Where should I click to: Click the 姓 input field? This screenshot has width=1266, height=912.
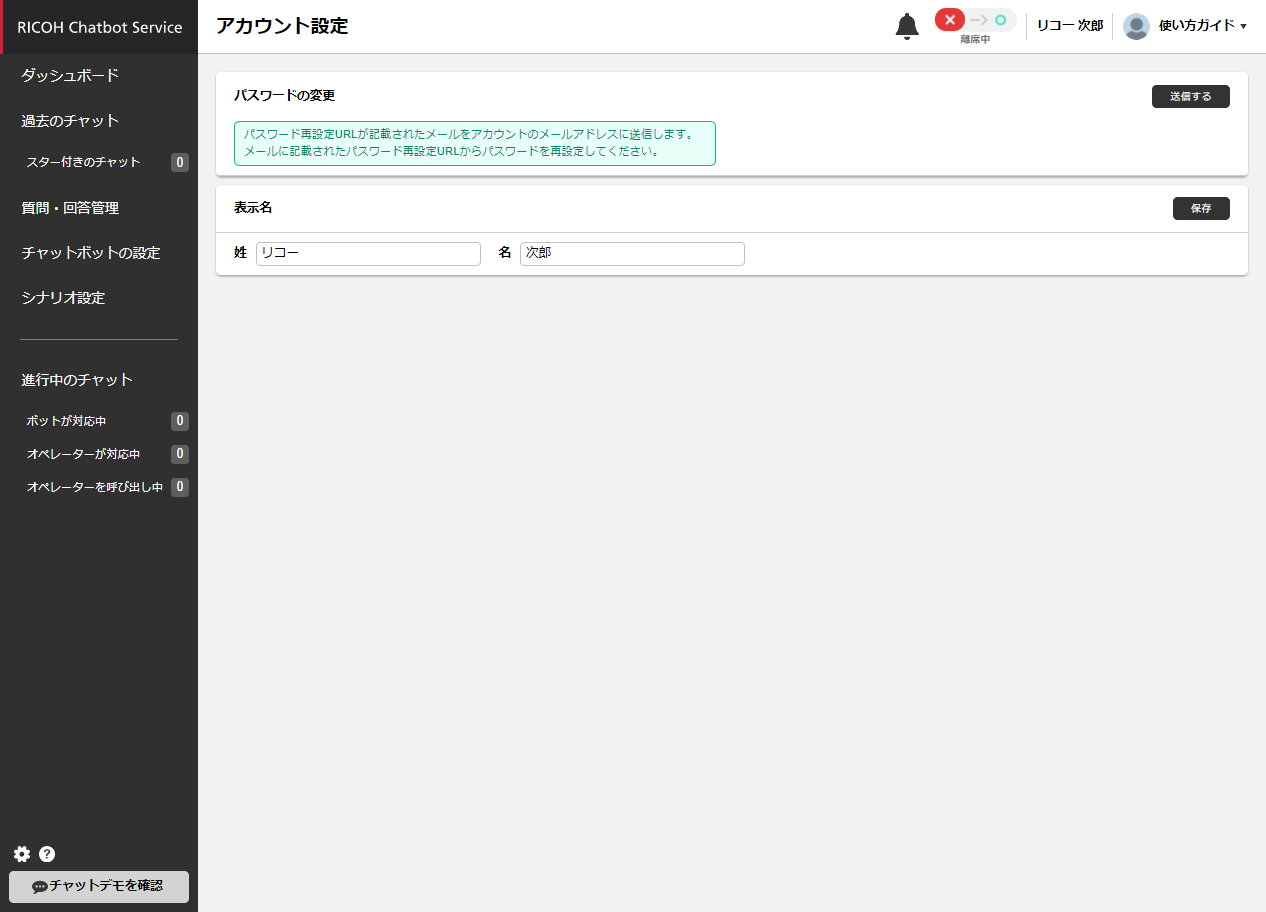point(368,254)
